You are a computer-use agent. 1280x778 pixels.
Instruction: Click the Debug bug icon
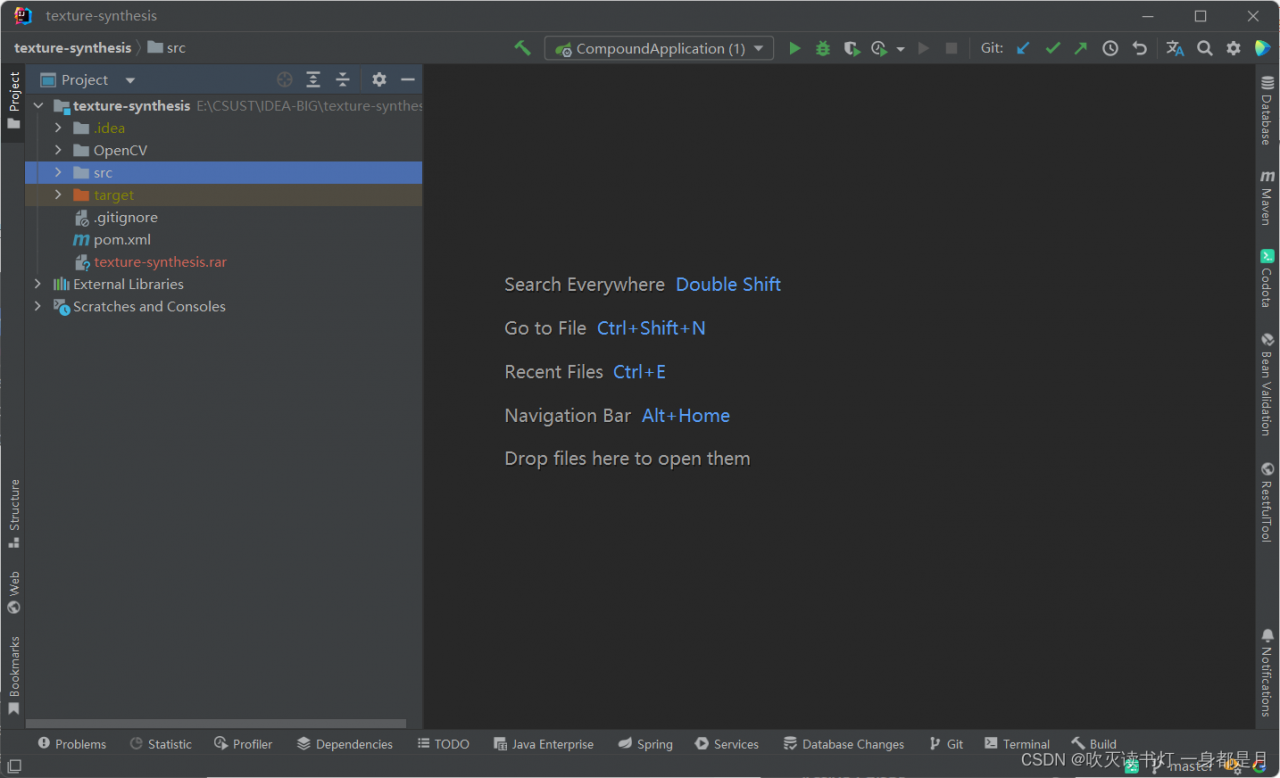pos(822,48)
